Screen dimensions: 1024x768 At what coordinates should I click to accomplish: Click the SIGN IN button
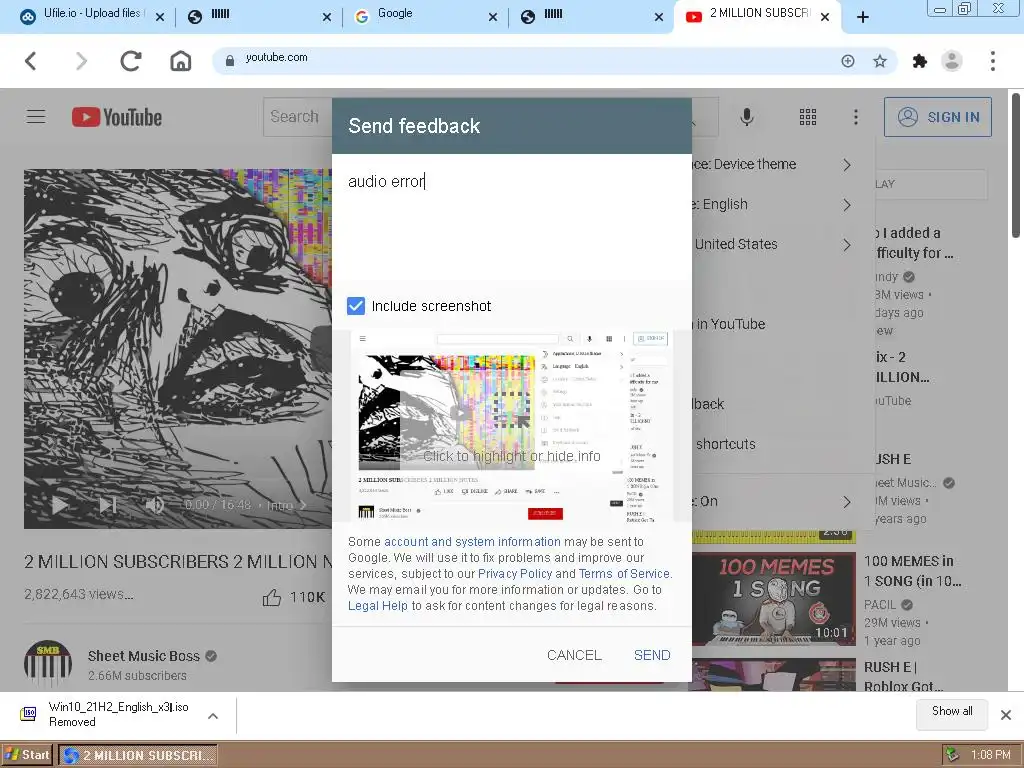click(938, 117)
